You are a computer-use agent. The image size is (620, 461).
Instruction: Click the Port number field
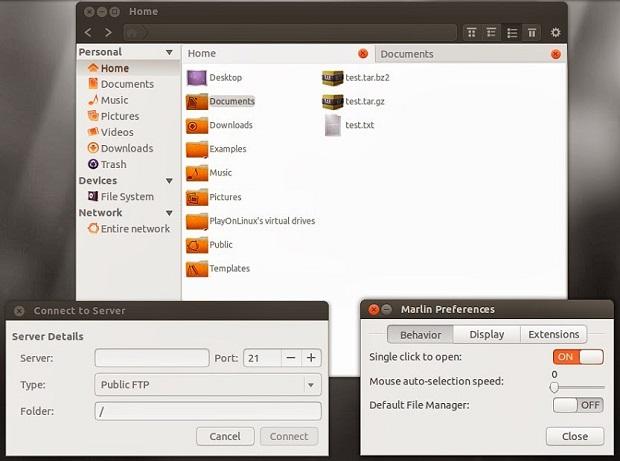tap(262, 358)
